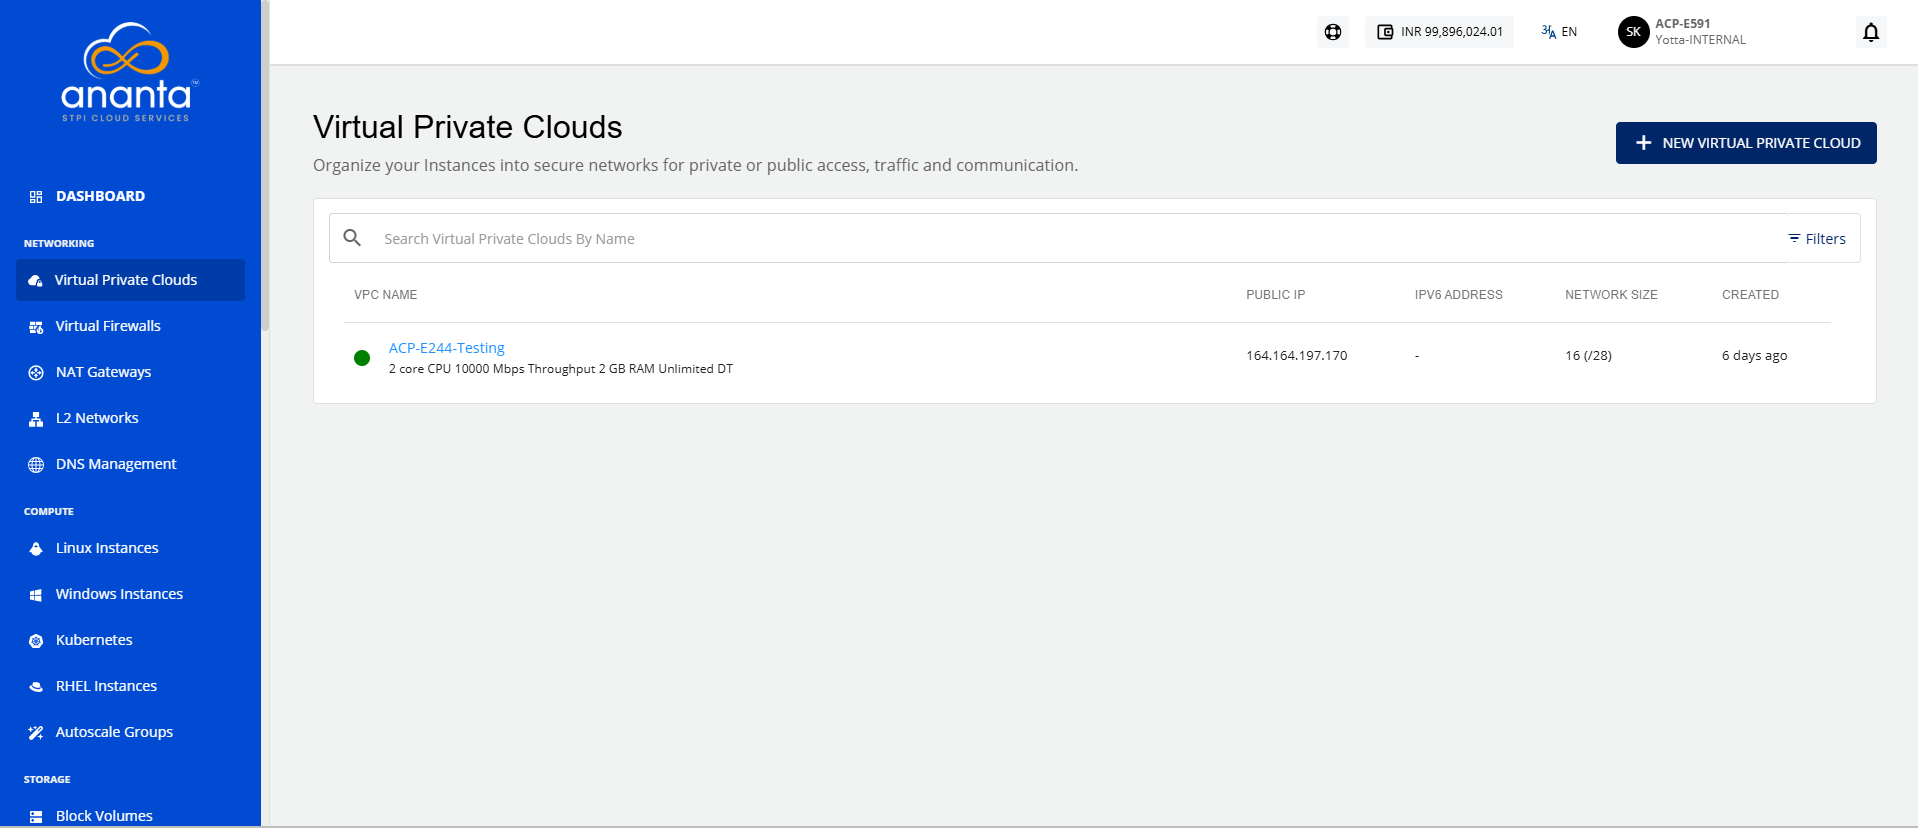Image resolution: width=1918 pixels, height=828 pixels.
Task: Open Virtual Firewalls page
Action: click(x=108, y=326)
